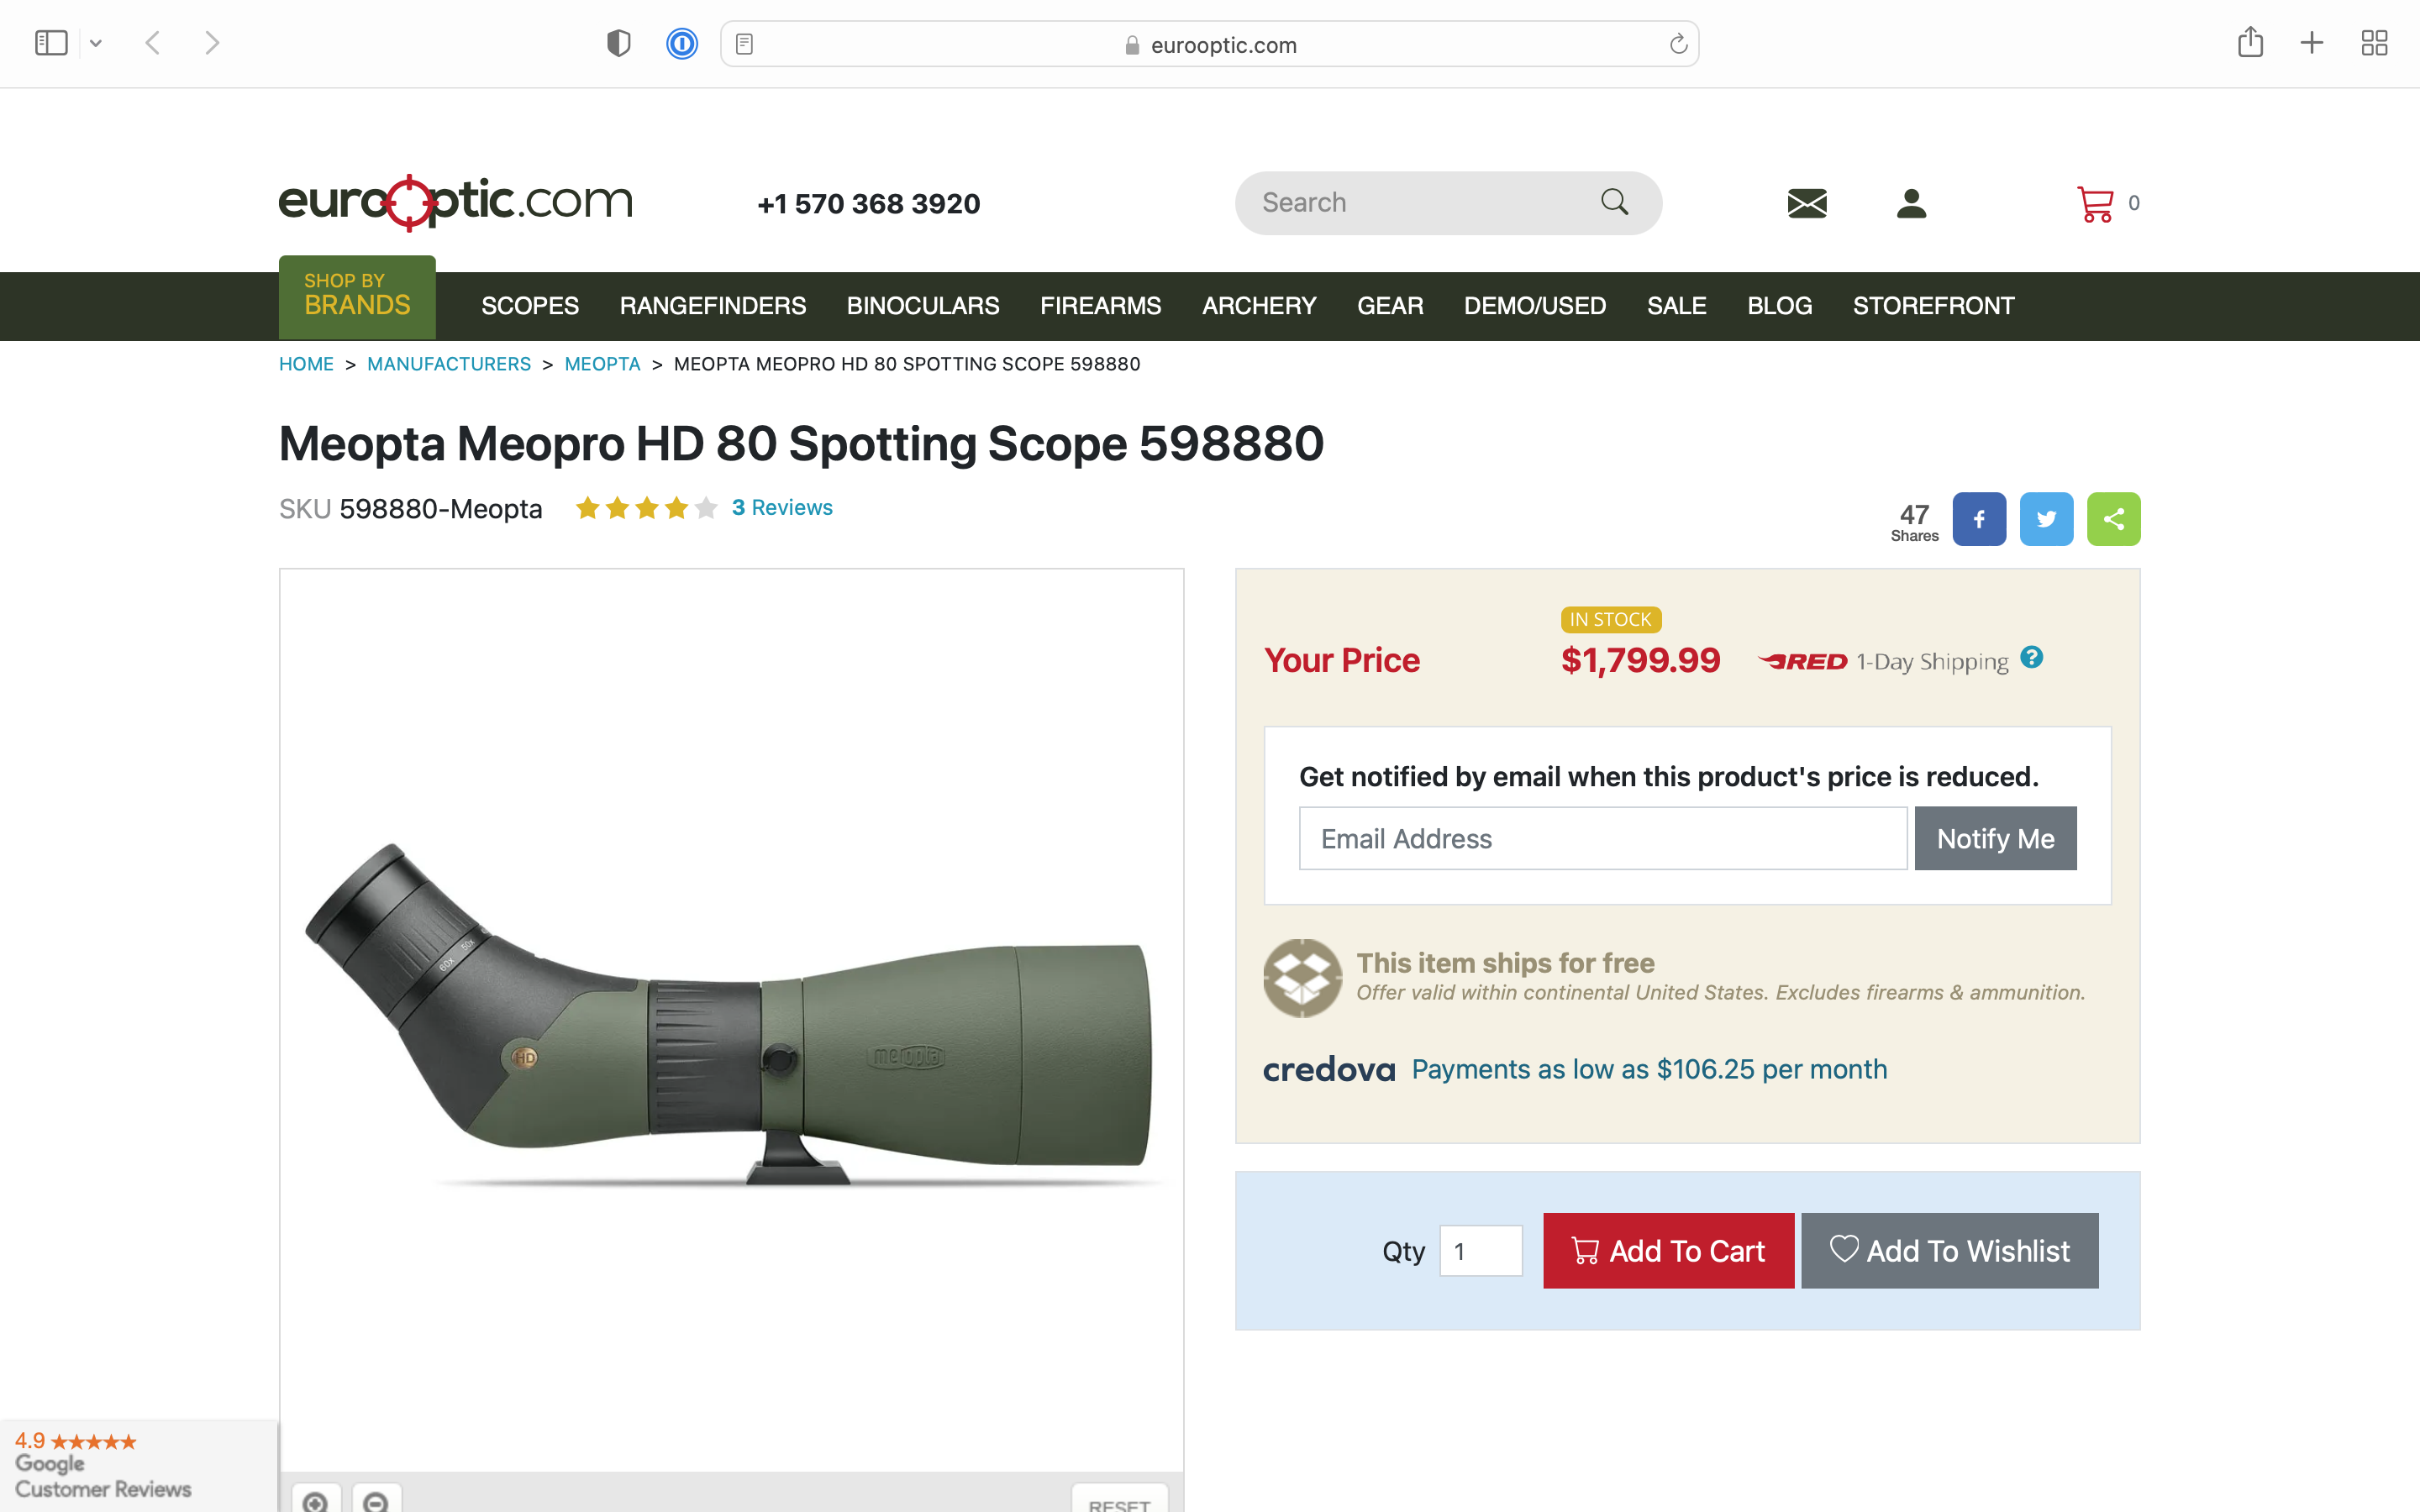Open the Scopes menu

click(530, 306)
